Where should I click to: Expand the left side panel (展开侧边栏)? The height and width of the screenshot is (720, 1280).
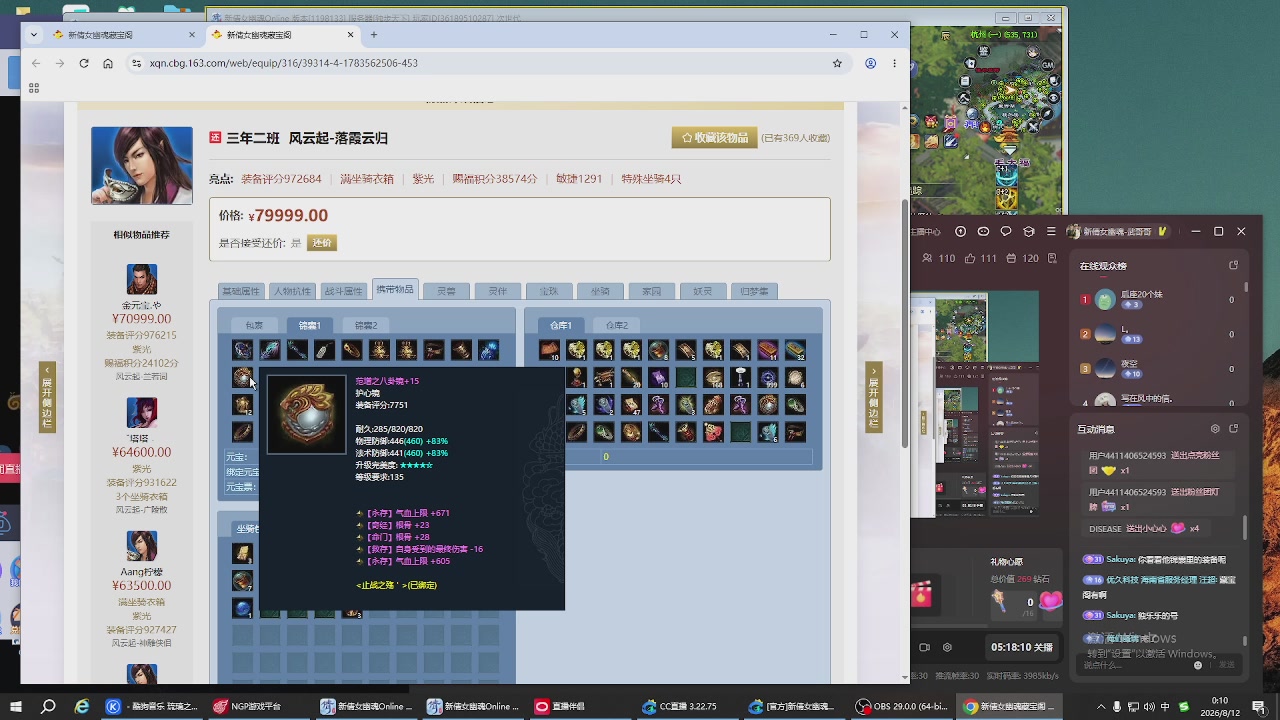pos(47,397)
